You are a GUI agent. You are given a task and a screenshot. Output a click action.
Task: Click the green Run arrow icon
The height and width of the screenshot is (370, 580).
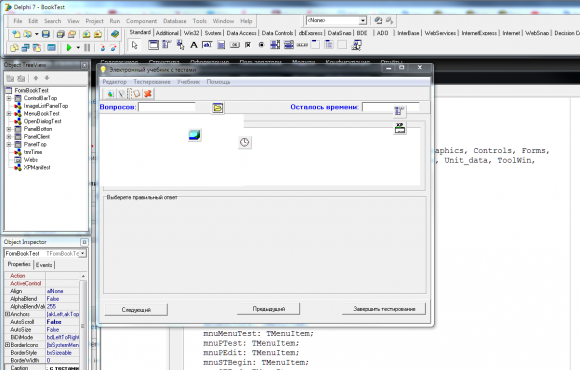click(69, 47)
